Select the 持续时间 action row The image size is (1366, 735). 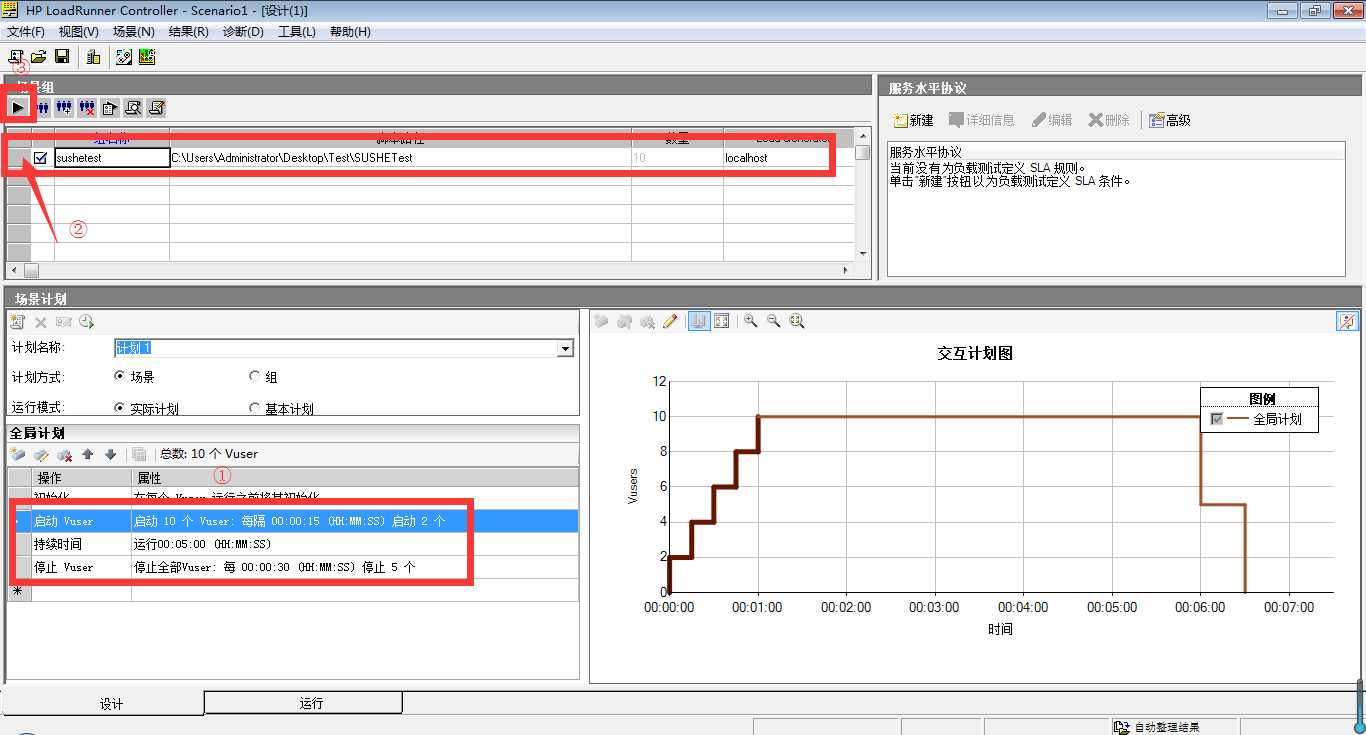[293, 544]
